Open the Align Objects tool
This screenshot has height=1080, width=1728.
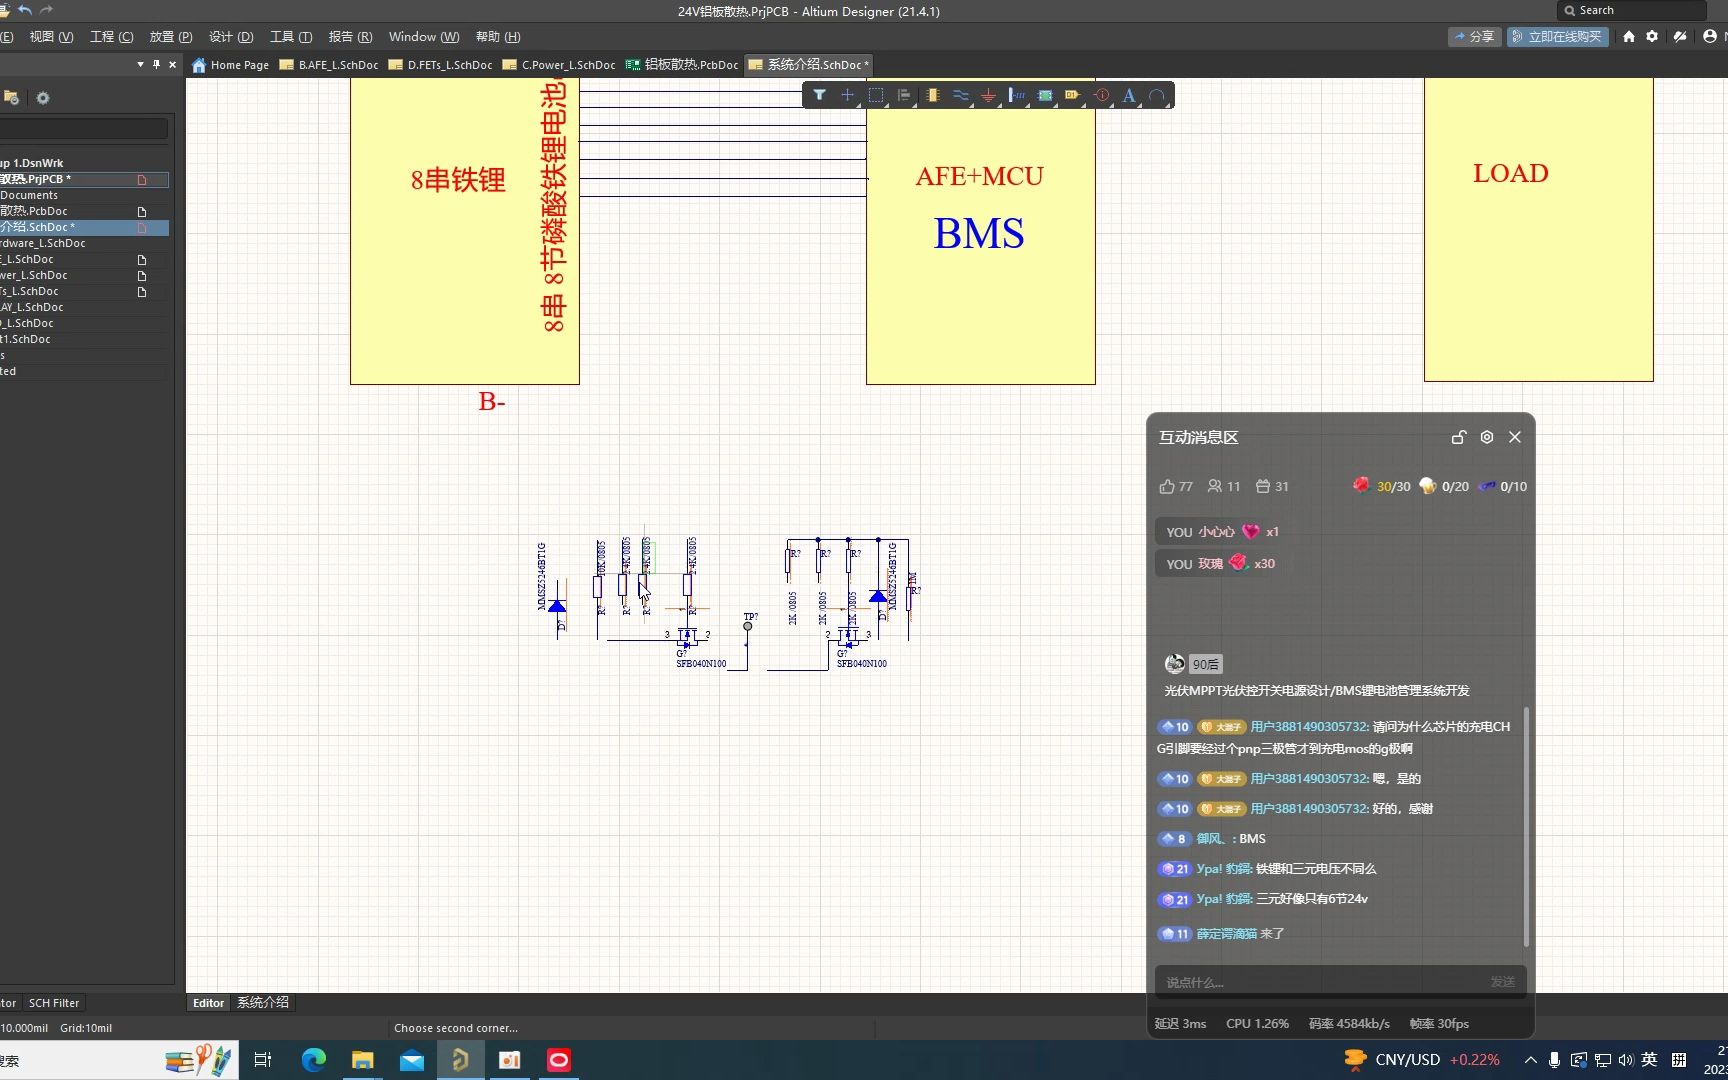click(x=904, y=95)
